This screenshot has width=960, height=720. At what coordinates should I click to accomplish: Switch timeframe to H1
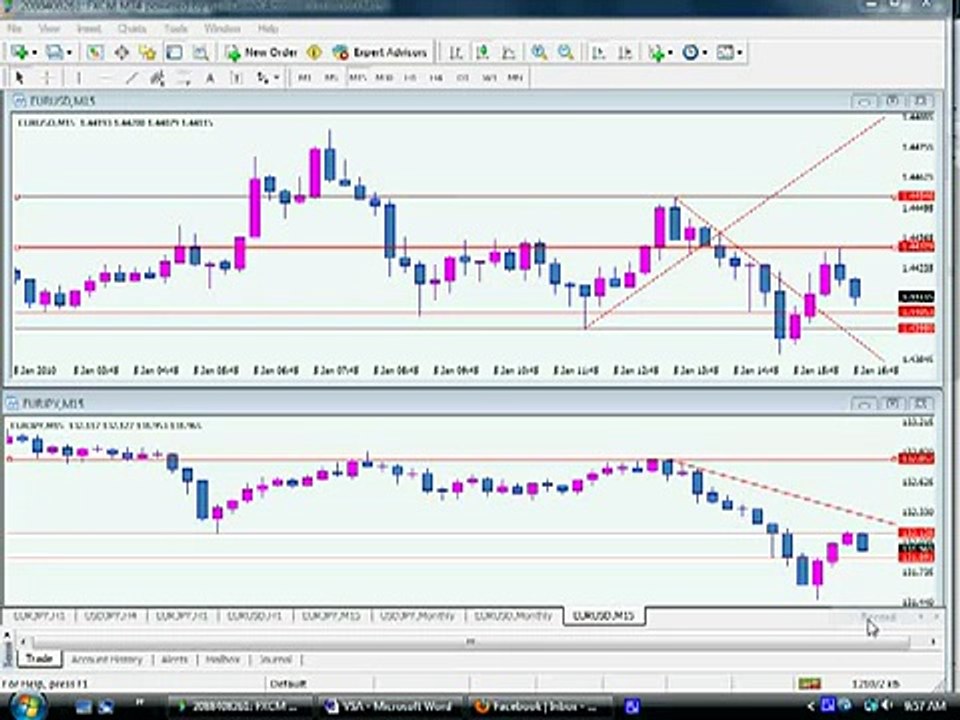tap(410, 78)
